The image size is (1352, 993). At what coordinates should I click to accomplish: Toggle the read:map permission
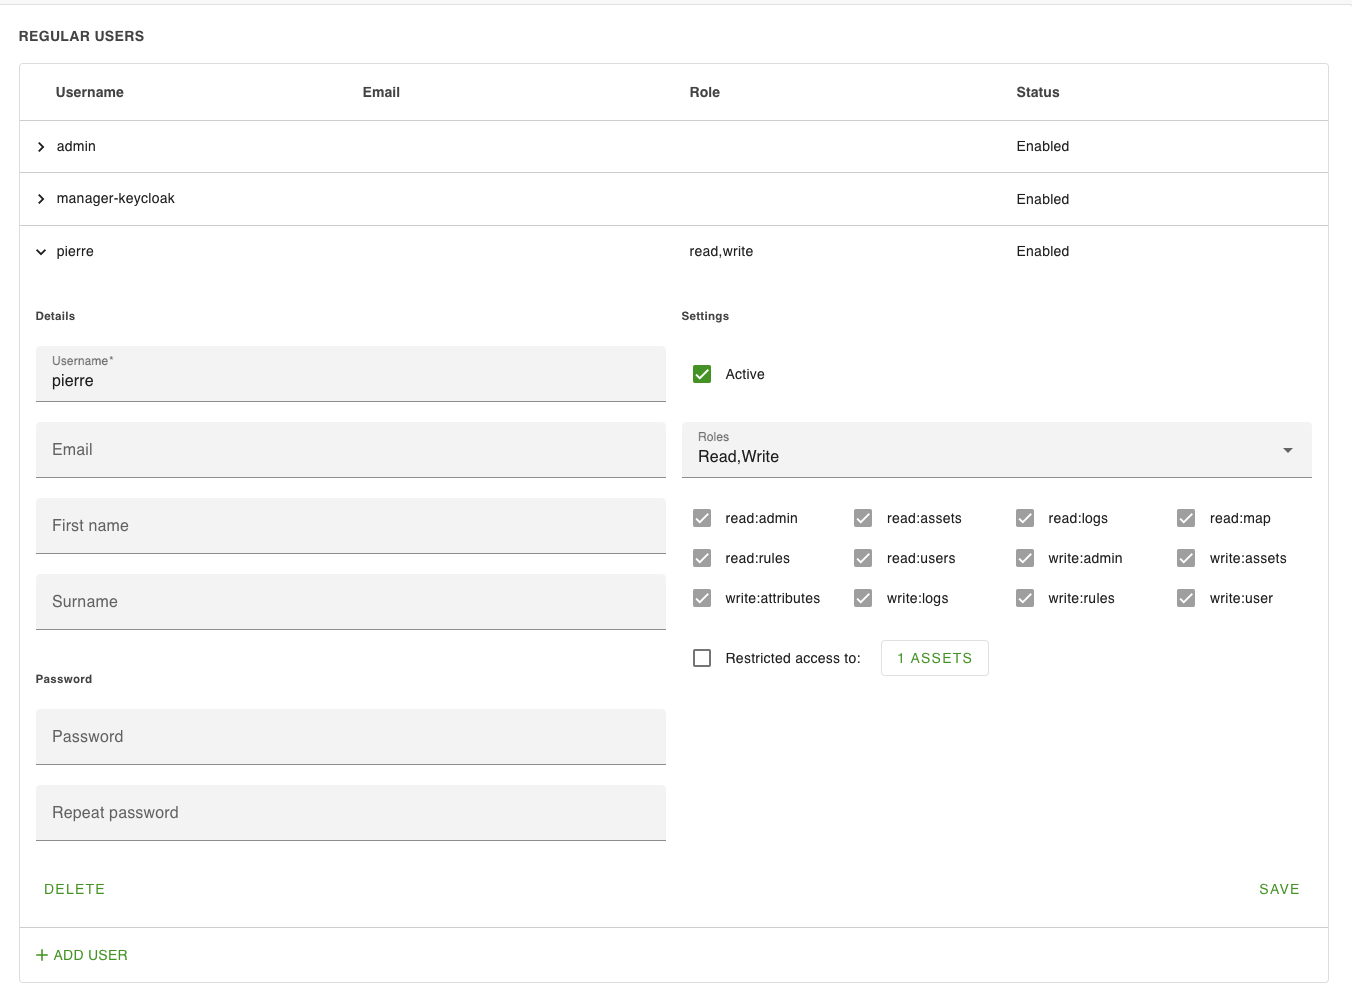[x=1186, y=518]
